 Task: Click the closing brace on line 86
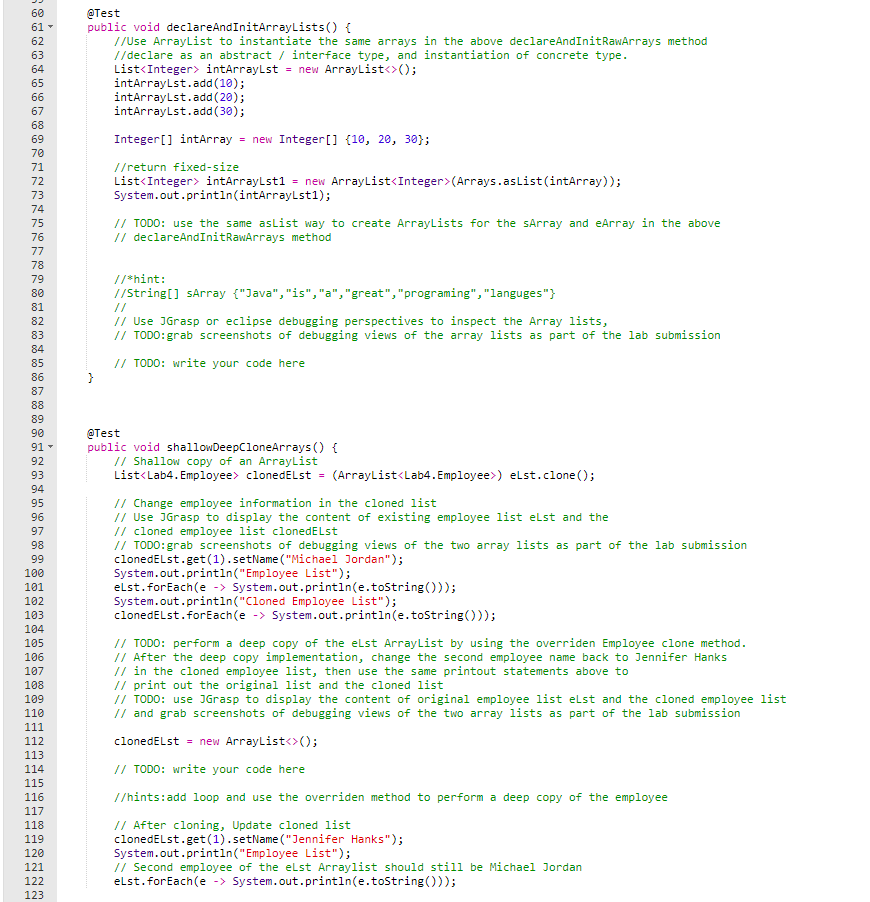click(89, 377)
